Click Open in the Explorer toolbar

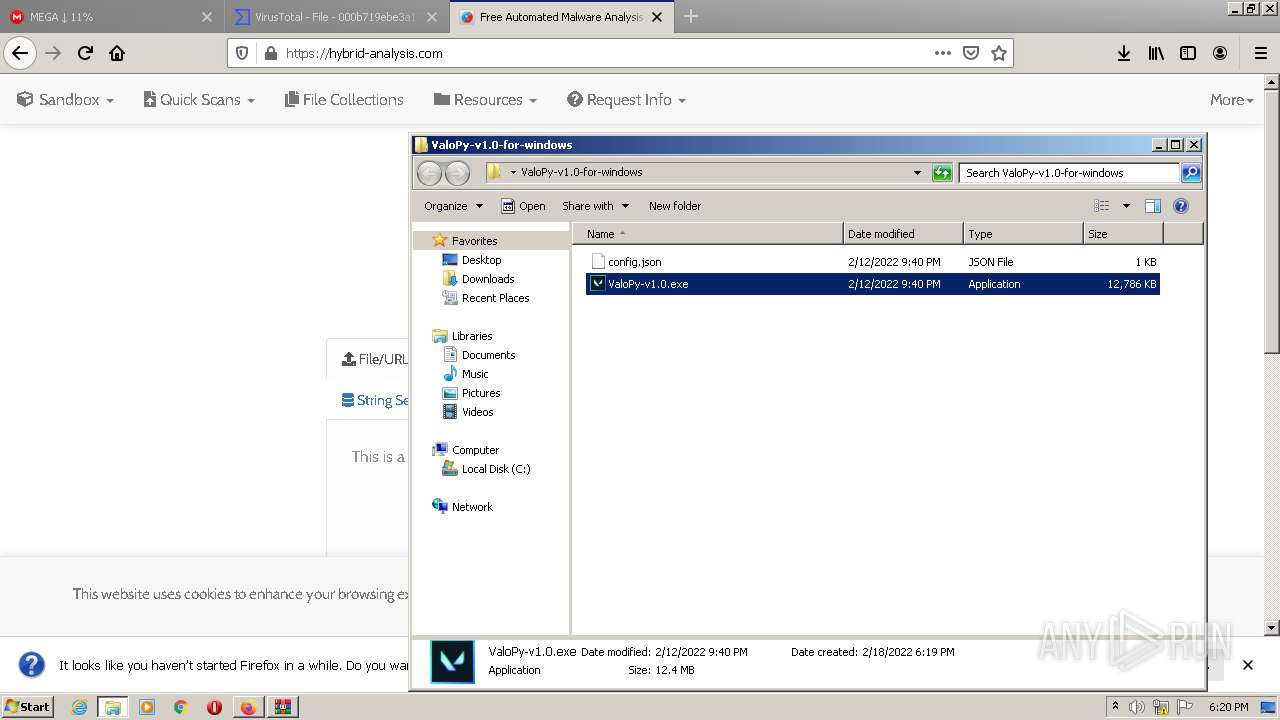523,206
